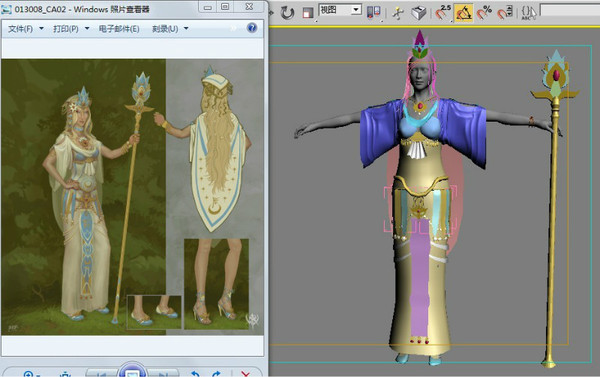Click the Use Pivot Point Center icon
This screenshot has height=377, width=600.
[373, 13]
